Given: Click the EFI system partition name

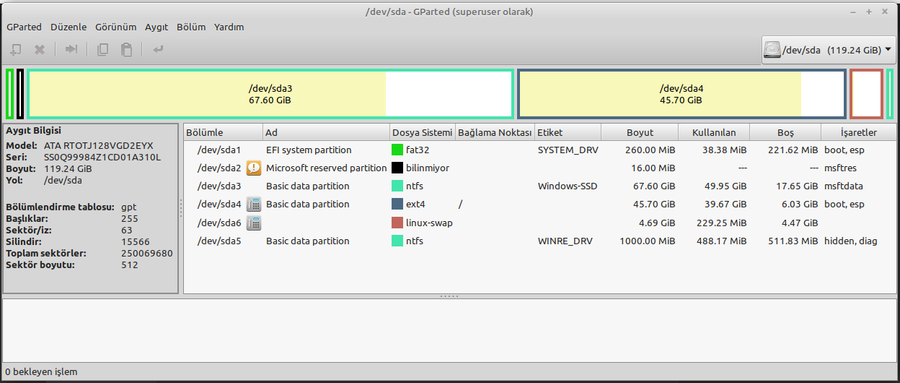Looking at the screenshot, I should click(x=309, y=150).
